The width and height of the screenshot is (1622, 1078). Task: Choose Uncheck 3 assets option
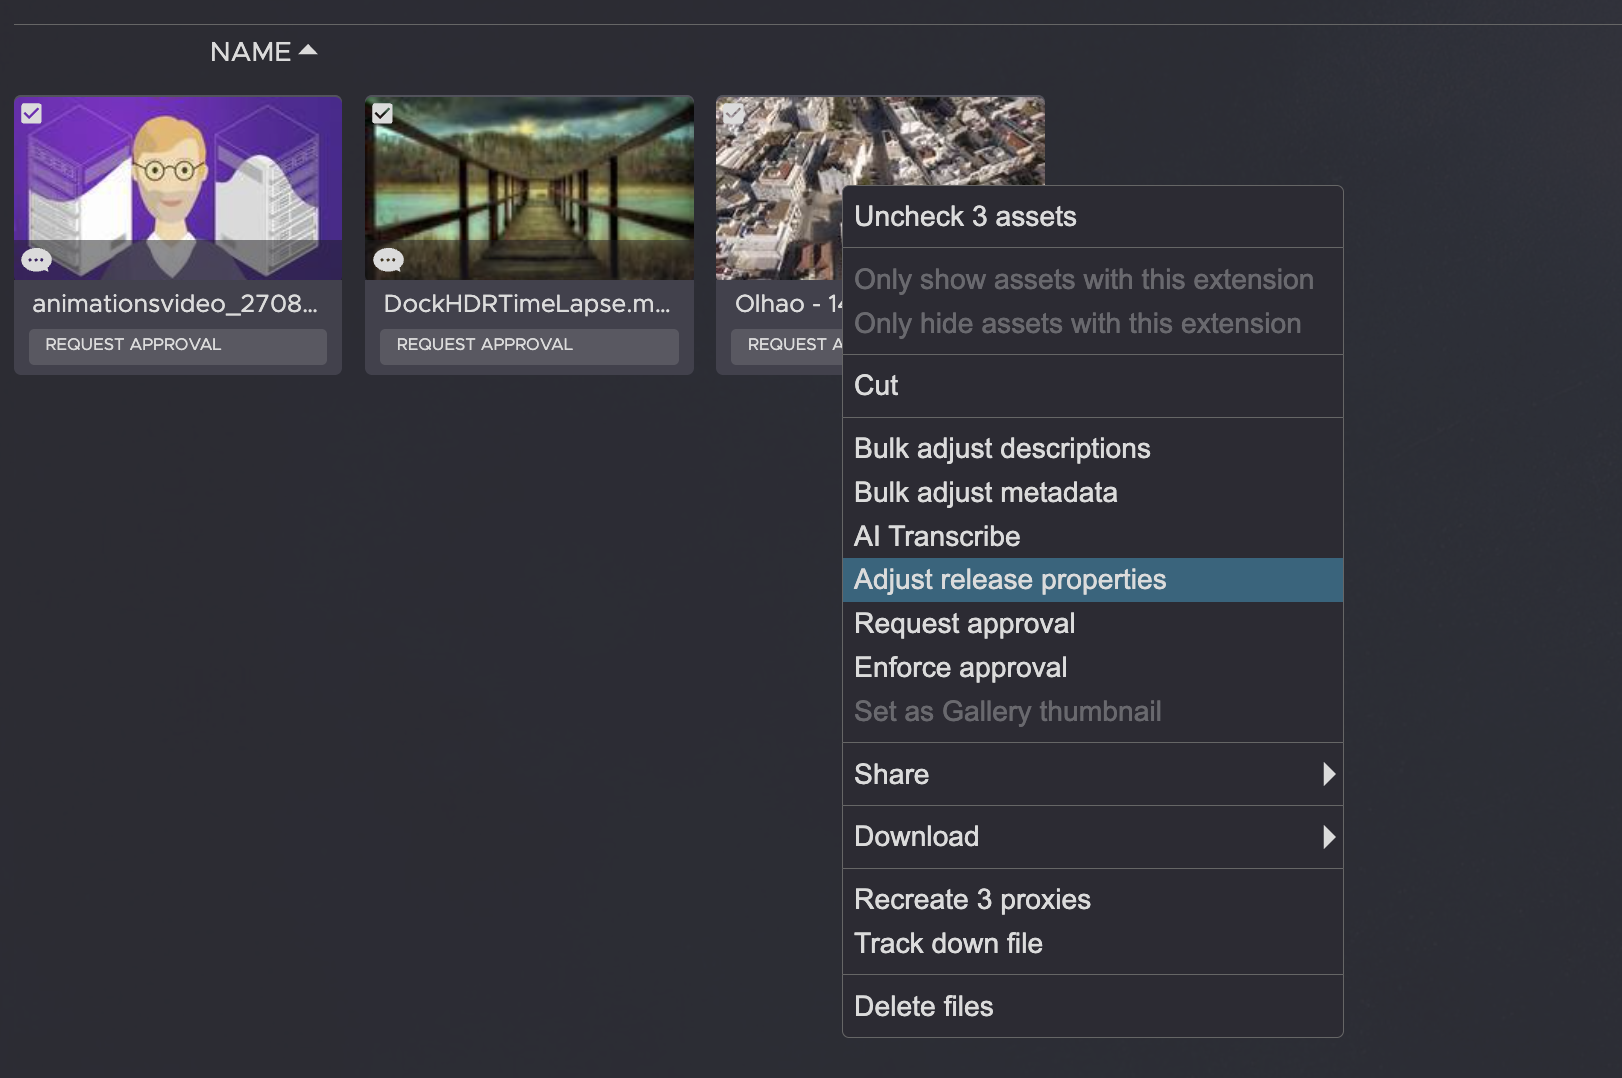click(x=965, y=217)
